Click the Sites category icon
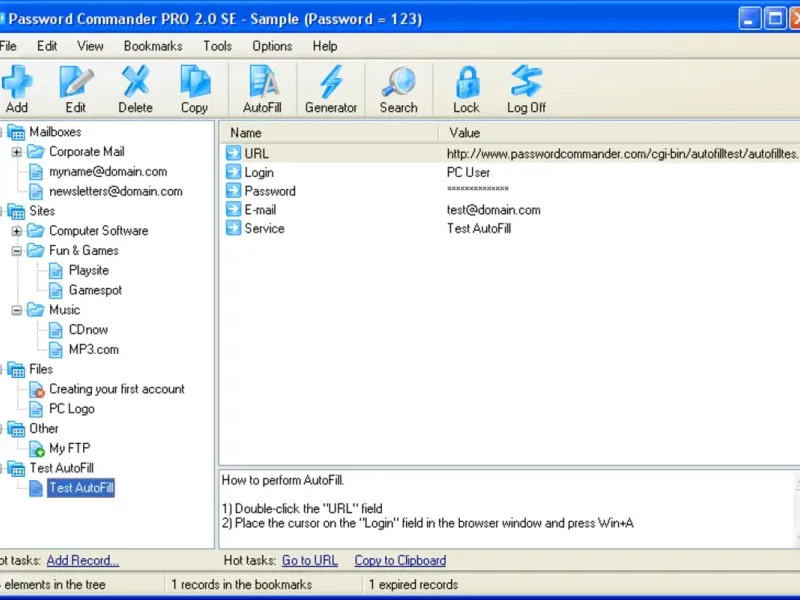800x600 pixels. click(x=16, y=211)
